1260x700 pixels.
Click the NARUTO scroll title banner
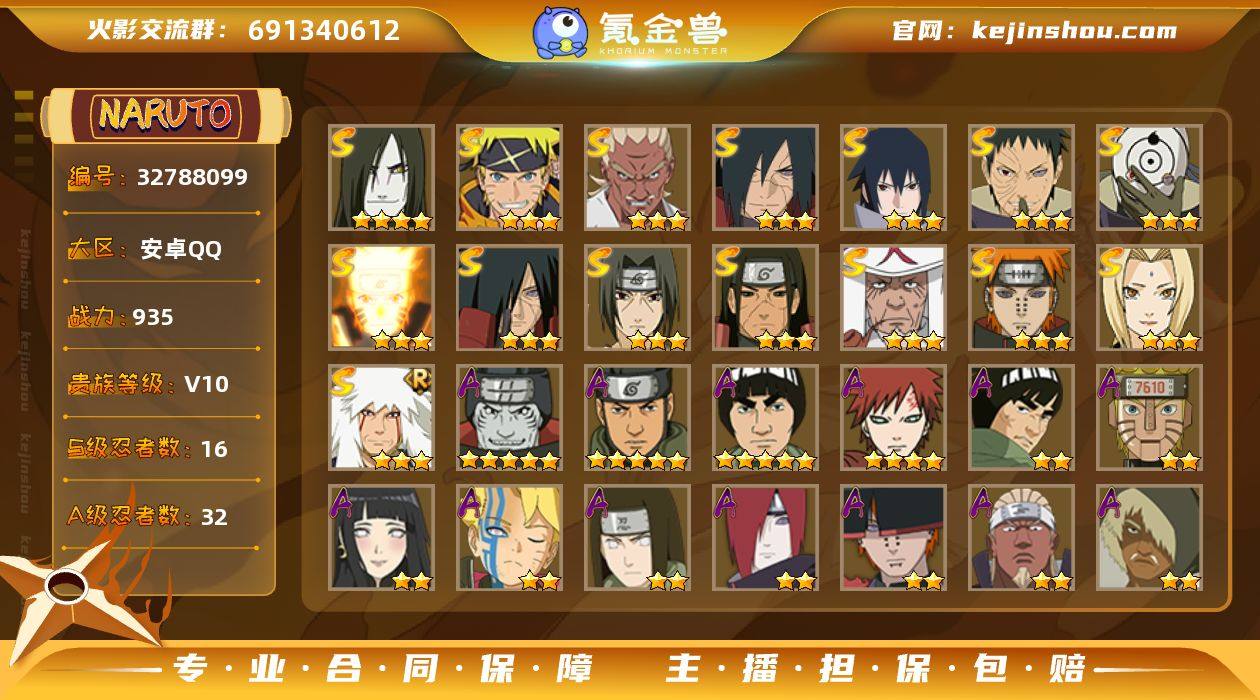pyautogui.click(x=166, y=114)
